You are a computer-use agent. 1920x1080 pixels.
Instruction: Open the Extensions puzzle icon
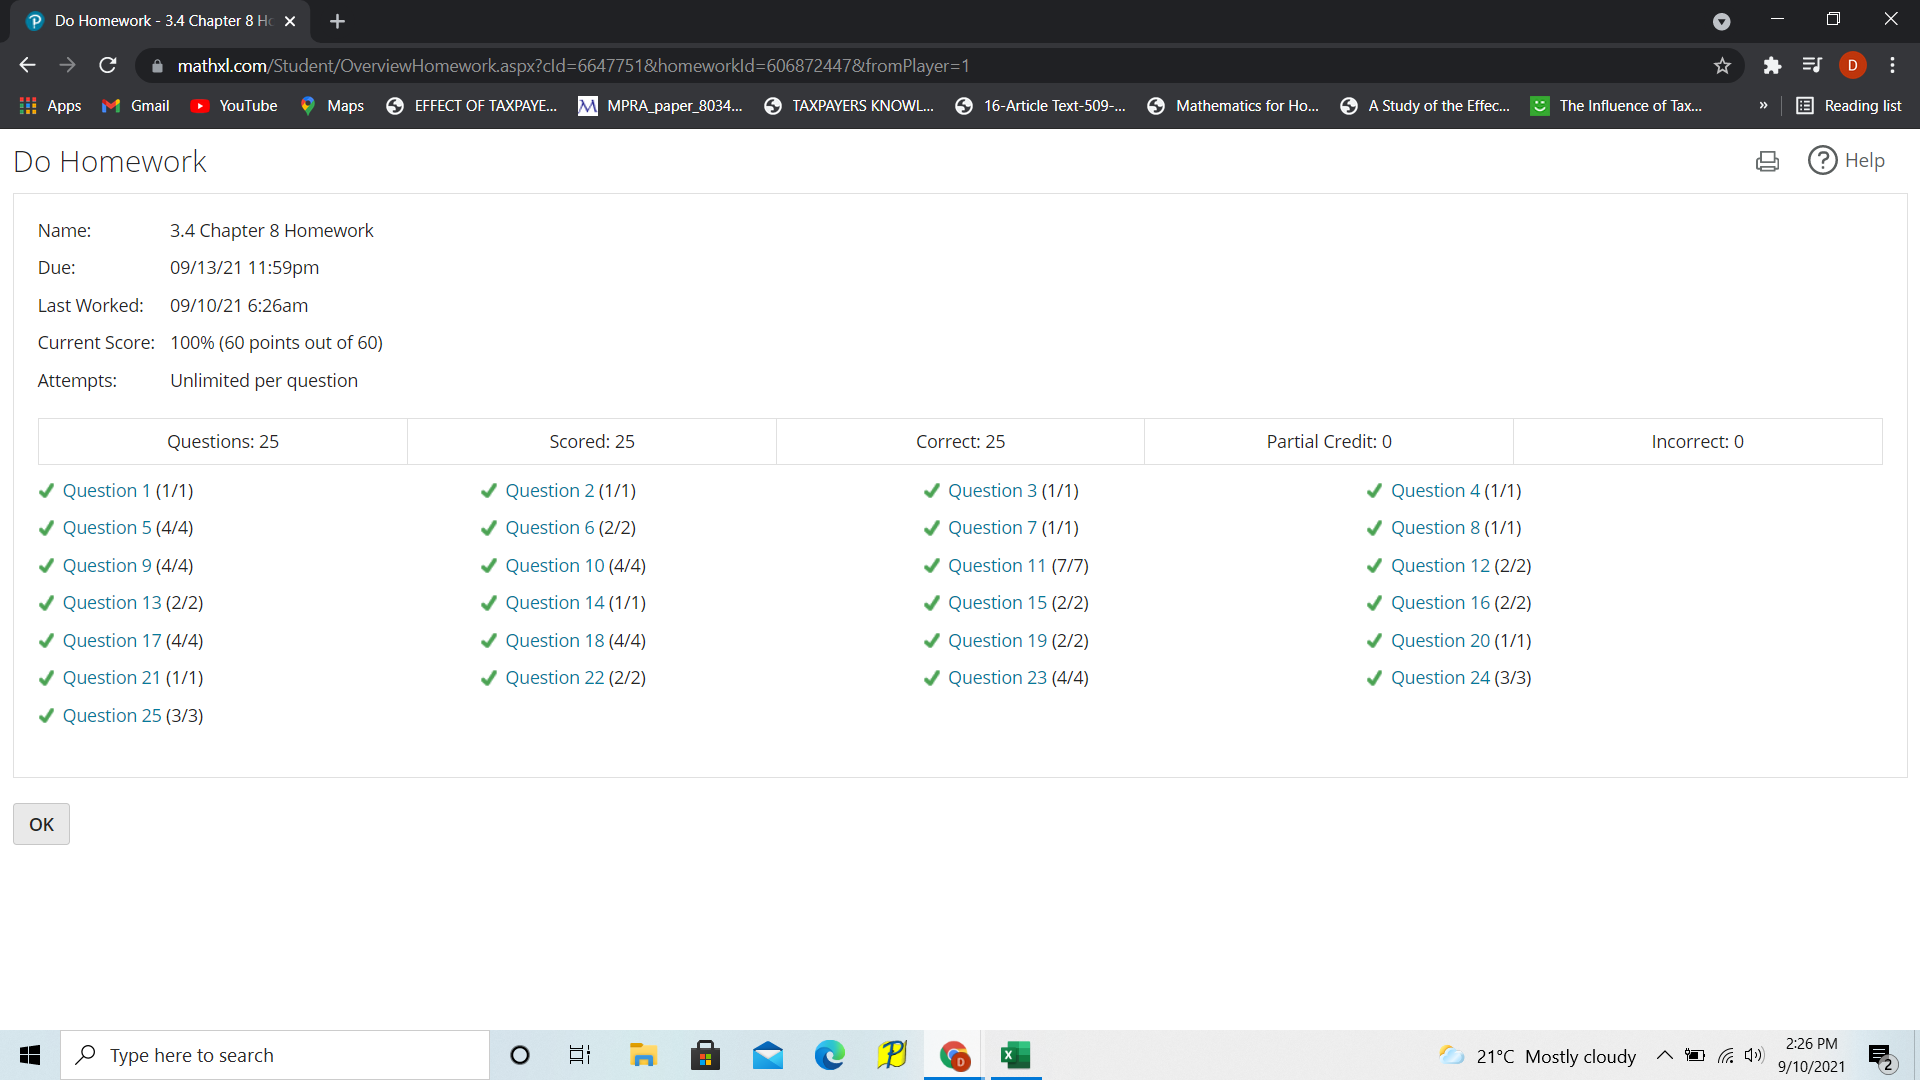click(1772, 65)
